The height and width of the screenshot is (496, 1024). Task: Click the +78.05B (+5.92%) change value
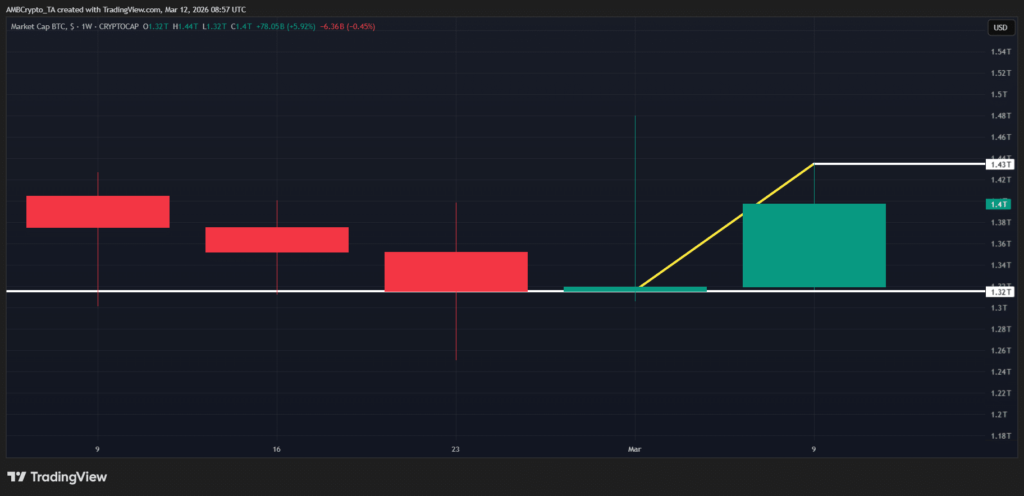[x=286, y=27]
